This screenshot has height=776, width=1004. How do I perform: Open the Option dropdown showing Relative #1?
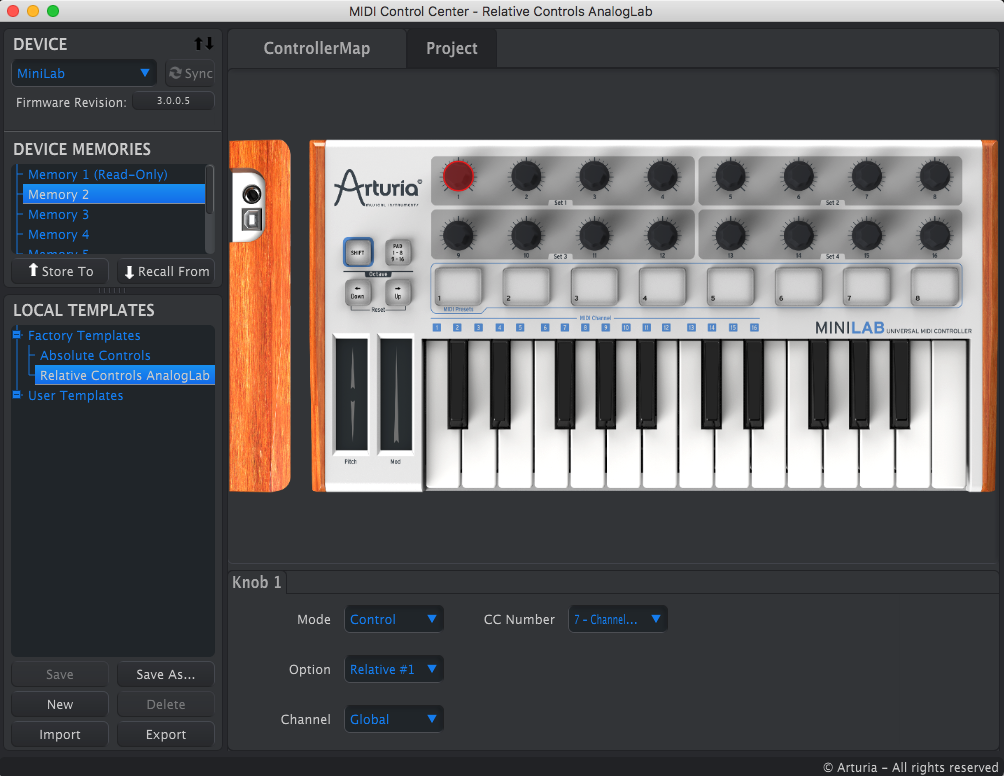(x=394, y=669)
